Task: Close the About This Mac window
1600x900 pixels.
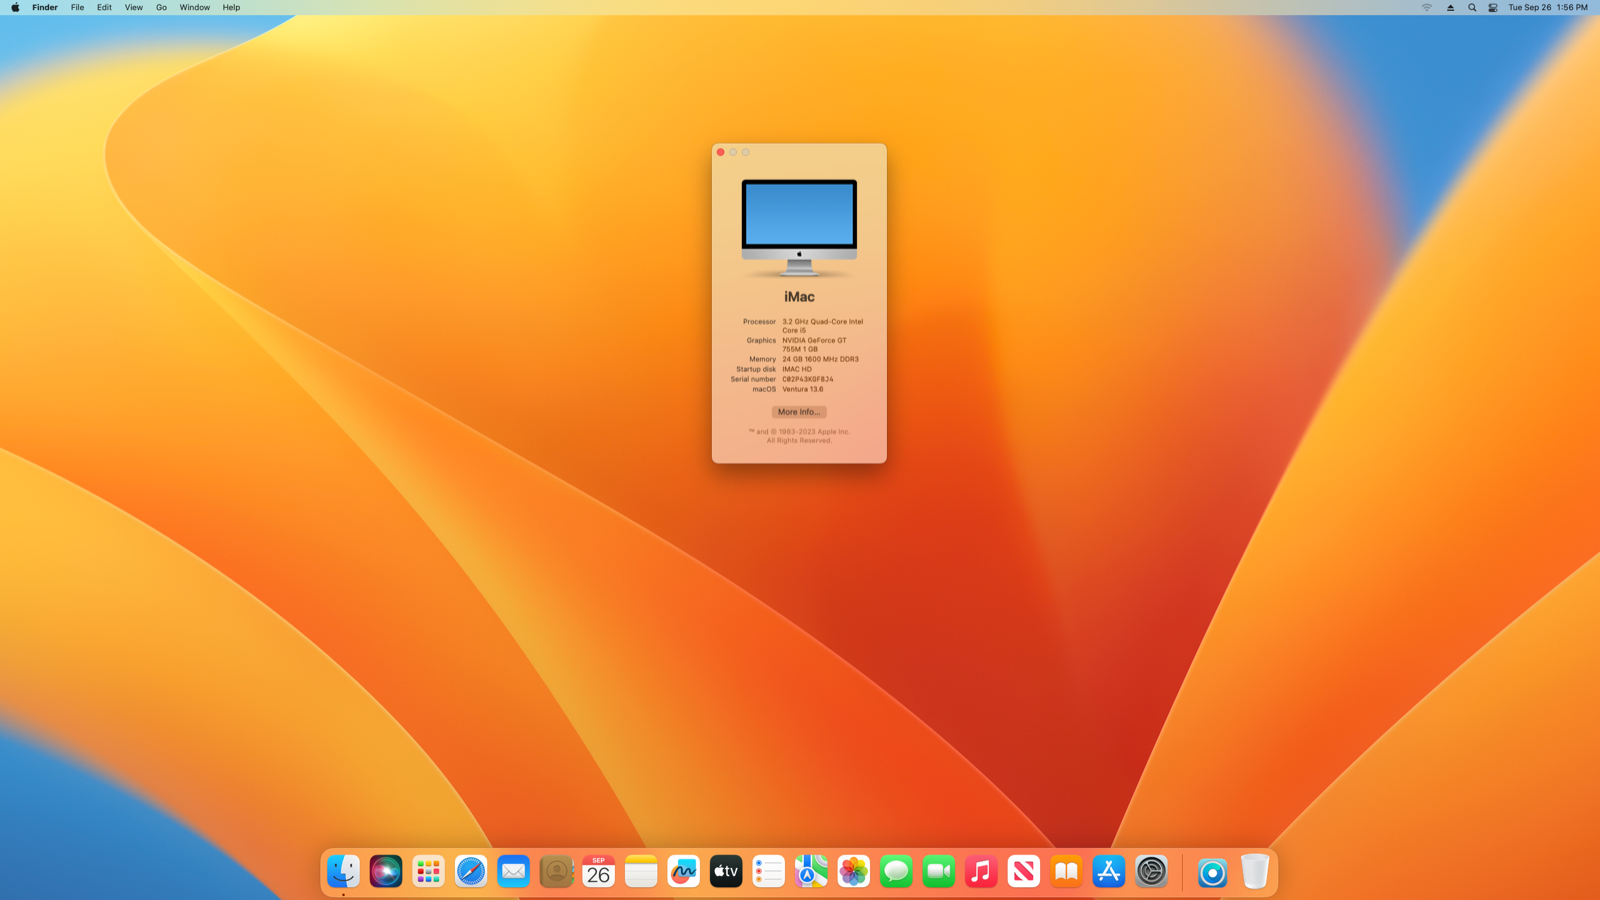Action: pyautogui.click(x=720, y=152)
